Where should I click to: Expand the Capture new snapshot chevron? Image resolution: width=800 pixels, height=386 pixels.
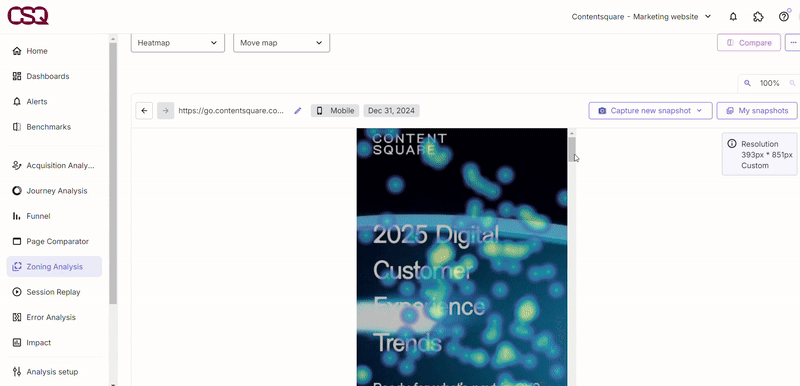click(699, 111)
